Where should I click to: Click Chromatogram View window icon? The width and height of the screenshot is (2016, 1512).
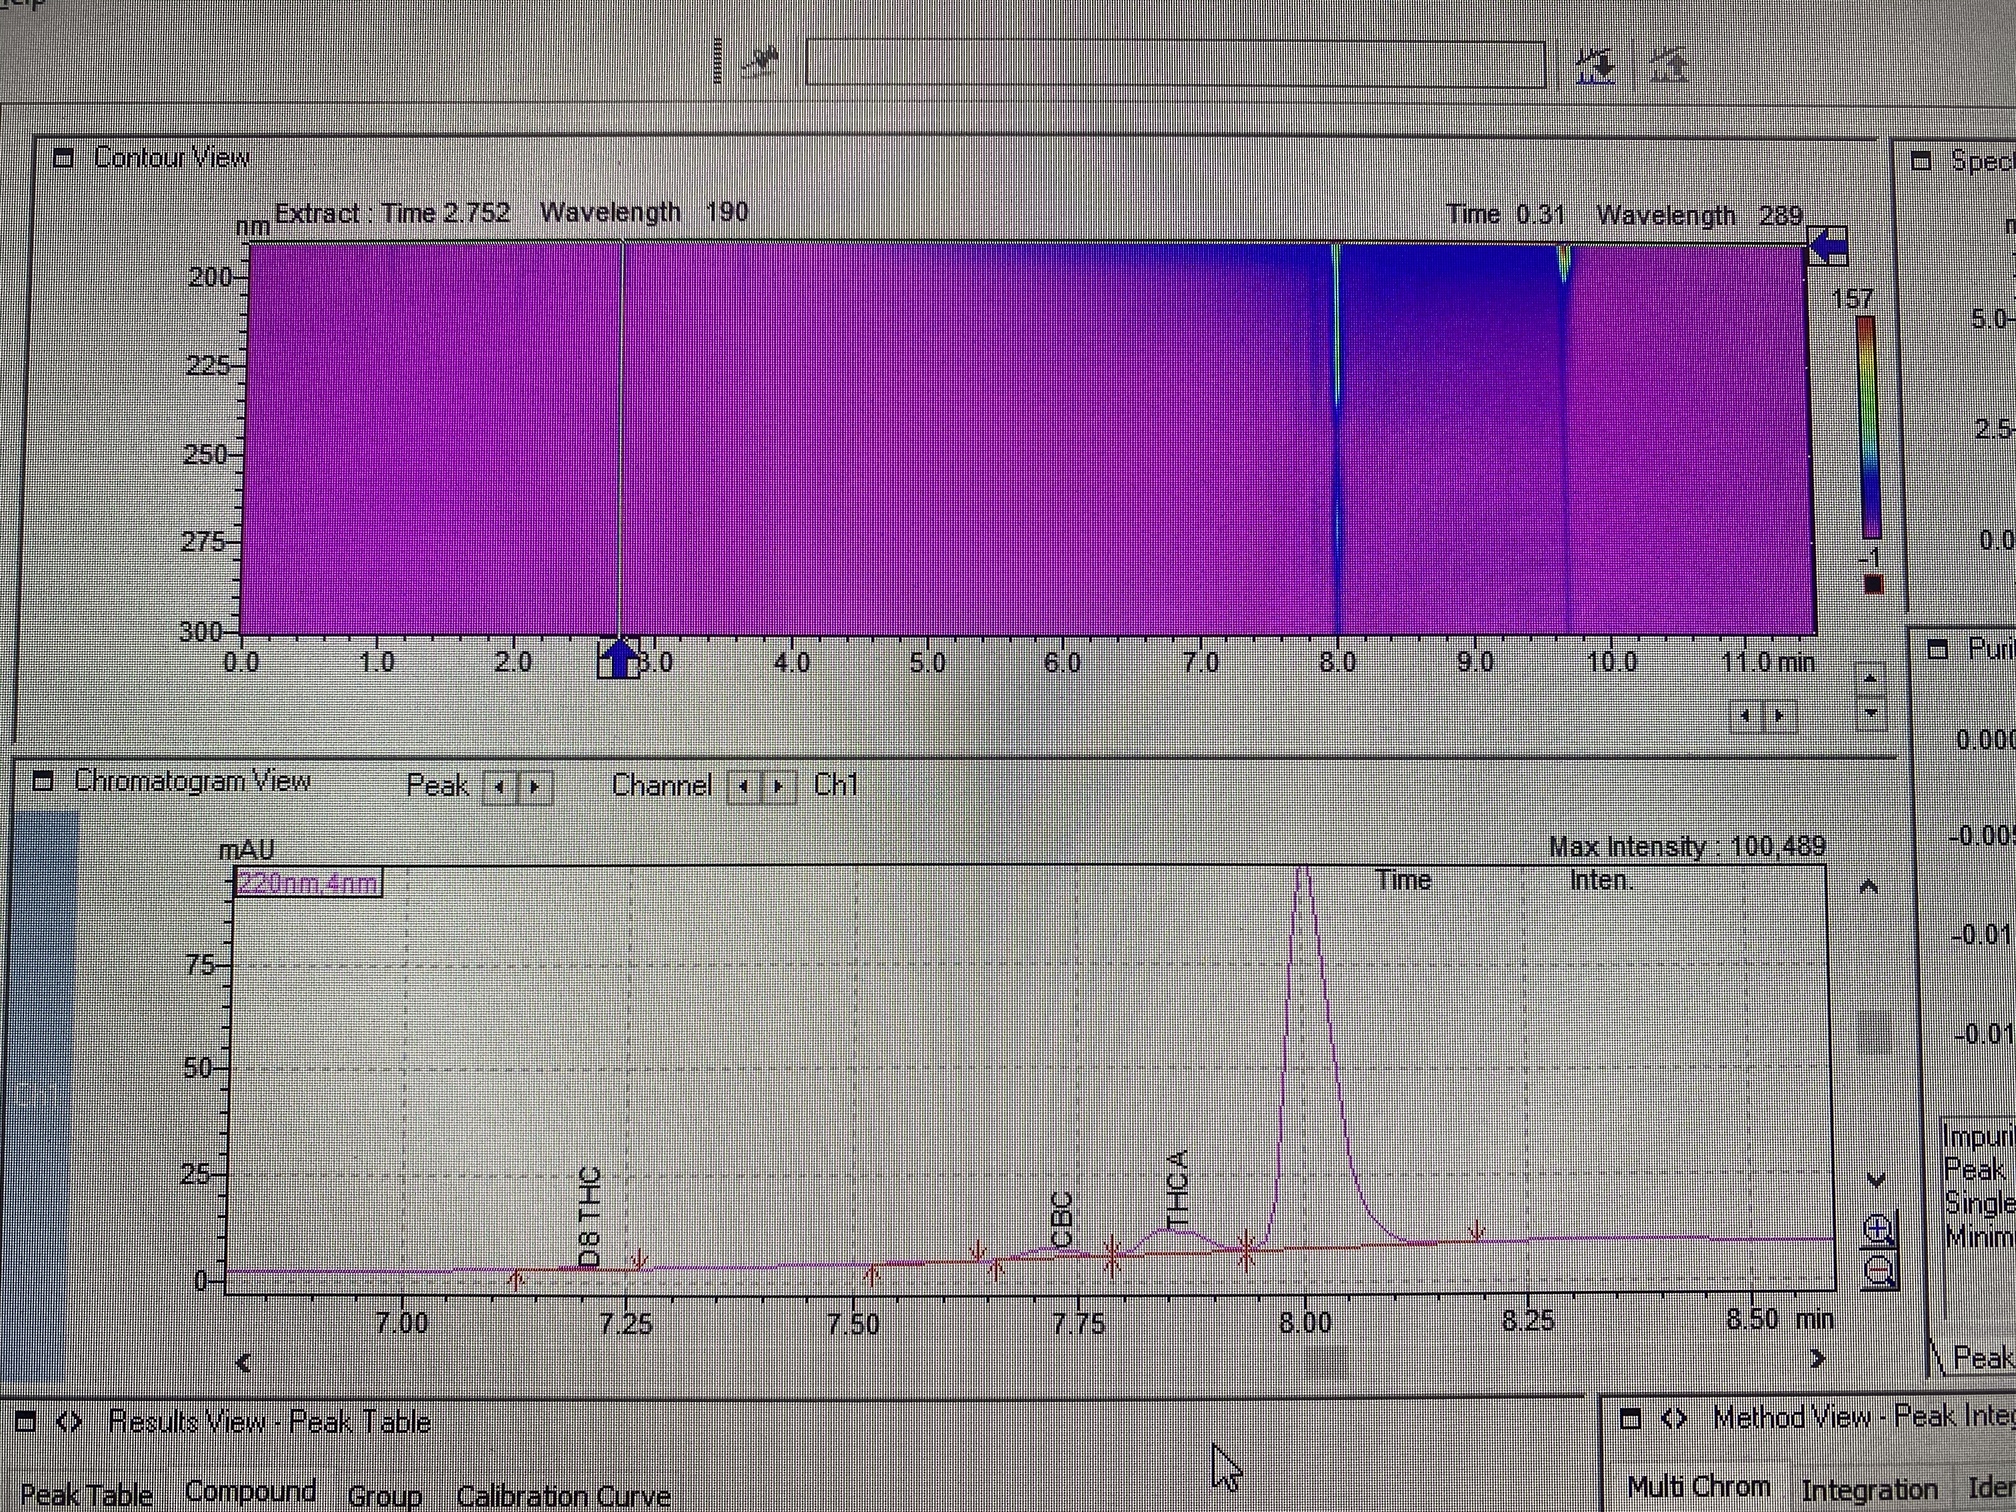[43, 781]
